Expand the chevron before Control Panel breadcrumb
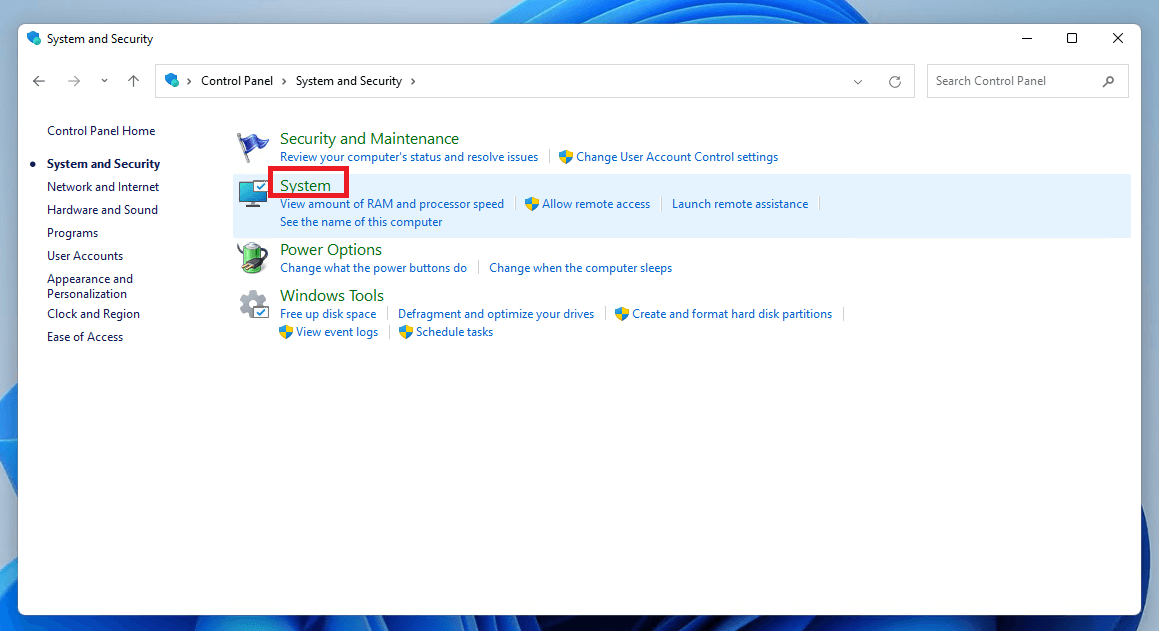Image resolution: width=1159 pixels, height=631 pixels. click(x=189, y=81)
